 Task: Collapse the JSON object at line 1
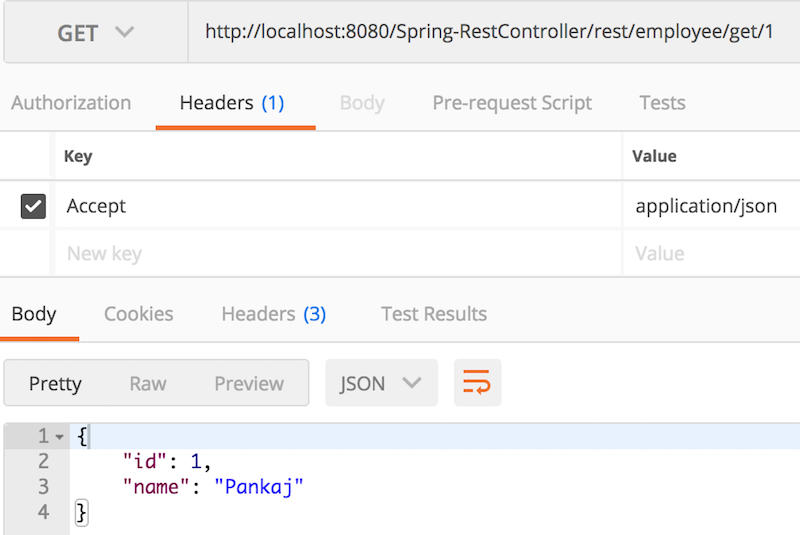coord(60,437)
